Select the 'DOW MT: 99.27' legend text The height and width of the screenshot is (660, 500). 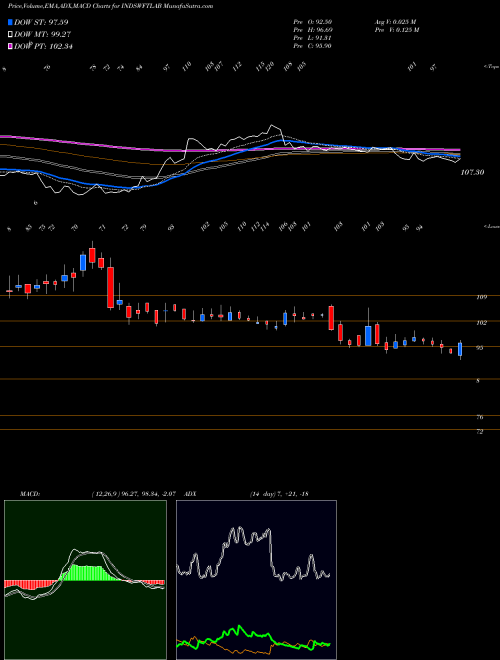pyautogui.click(x=43, y=35)
